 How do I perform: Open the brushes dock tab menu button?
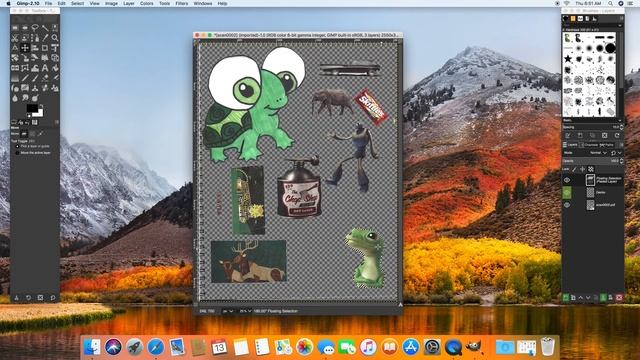coord(622,18)
